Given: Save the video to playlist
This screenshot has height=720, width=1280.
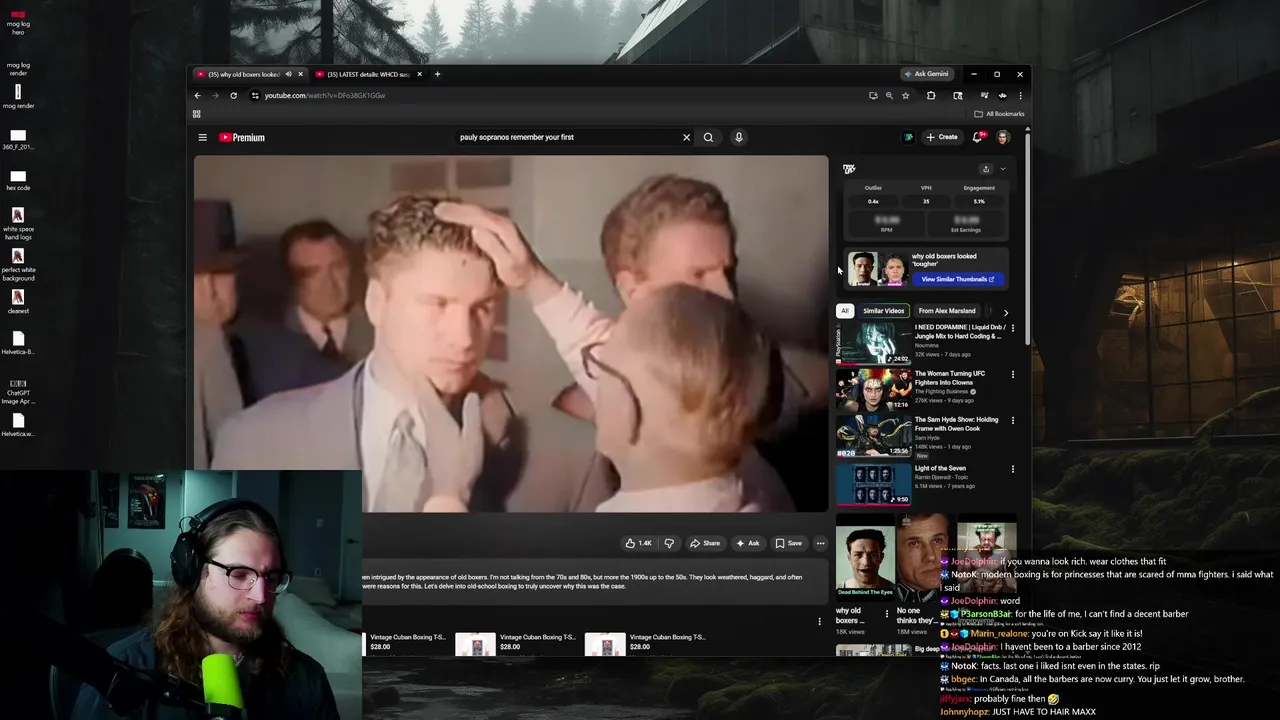Looking at the screenshot, I should pos(788,543).
